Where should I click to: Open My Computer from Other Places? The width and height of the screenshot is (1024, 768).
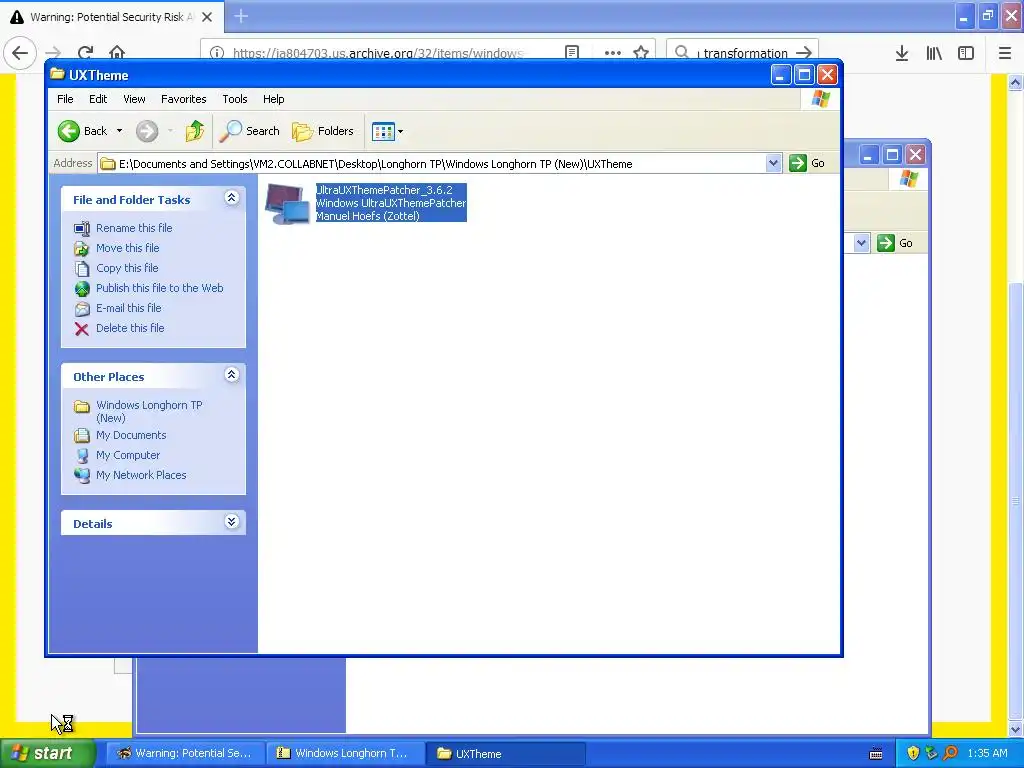coord(127,455)
